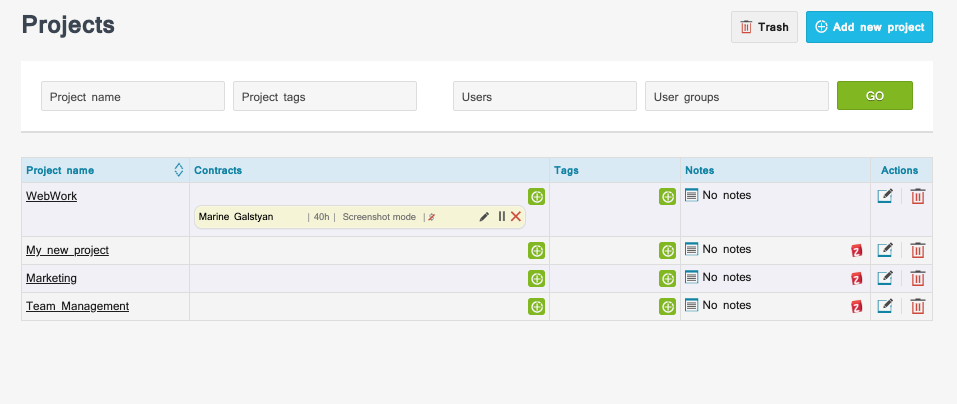Open the Marketing project link
The image size is (957, 404).
pos(51,278)
